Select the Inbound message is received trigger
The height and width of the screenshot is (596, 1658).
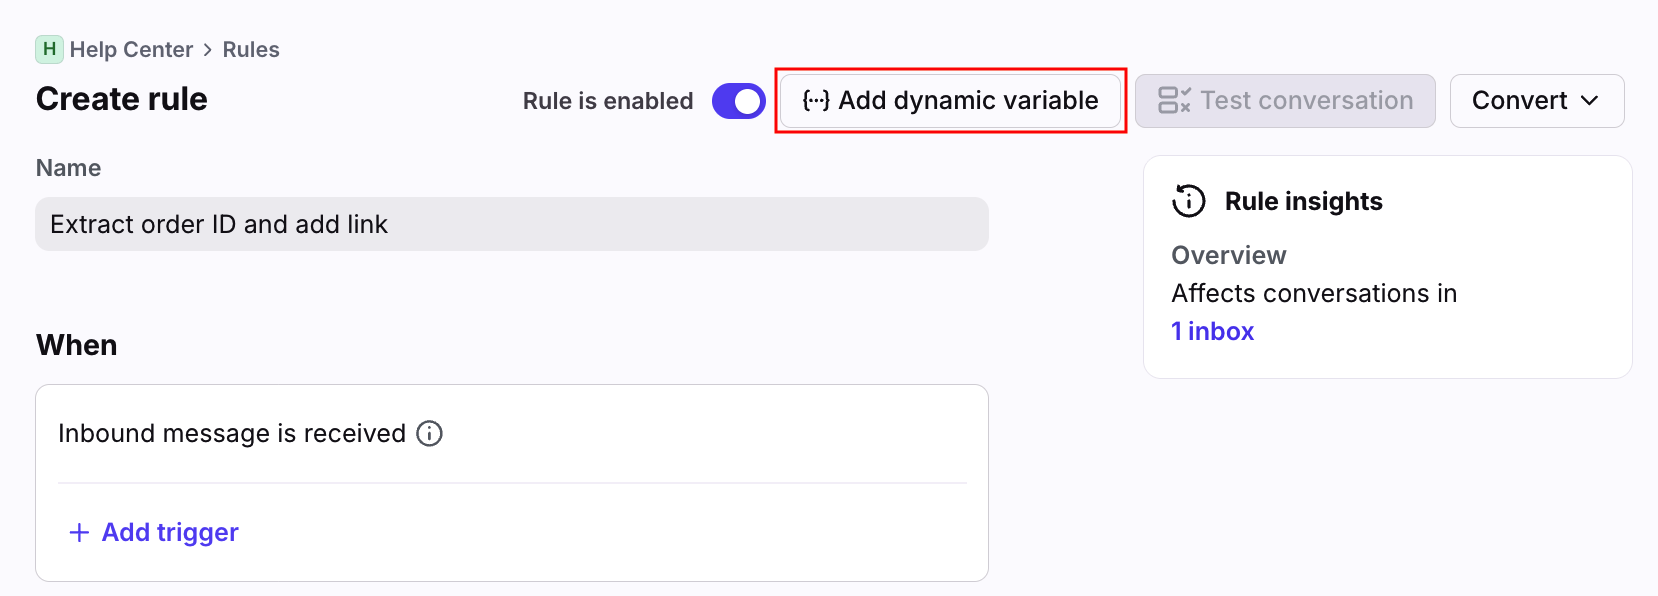pos(231,433)
